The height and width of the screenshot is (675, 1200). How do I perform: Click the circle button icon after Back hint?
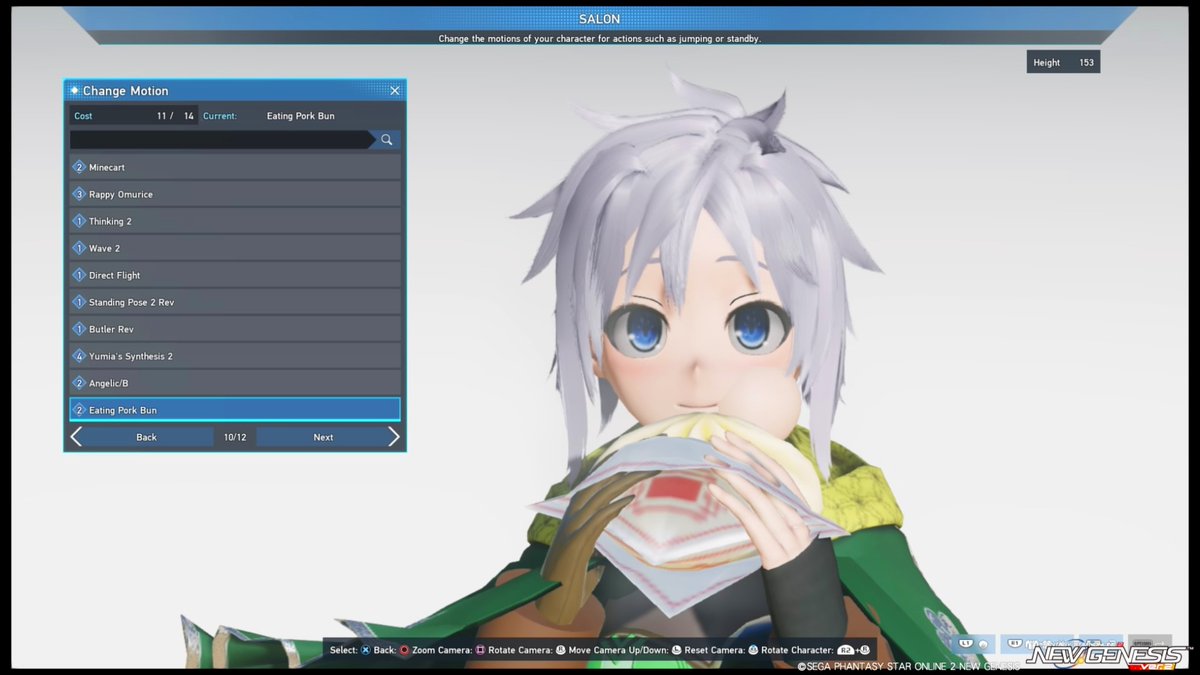click(x=404, y=650)
